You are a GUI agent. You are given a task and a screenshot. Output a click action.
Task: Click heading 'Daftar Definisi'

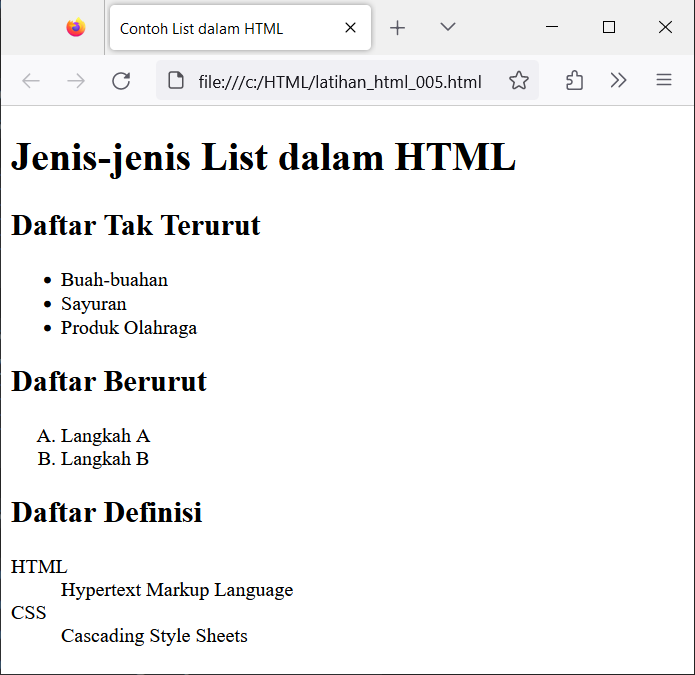106,512
